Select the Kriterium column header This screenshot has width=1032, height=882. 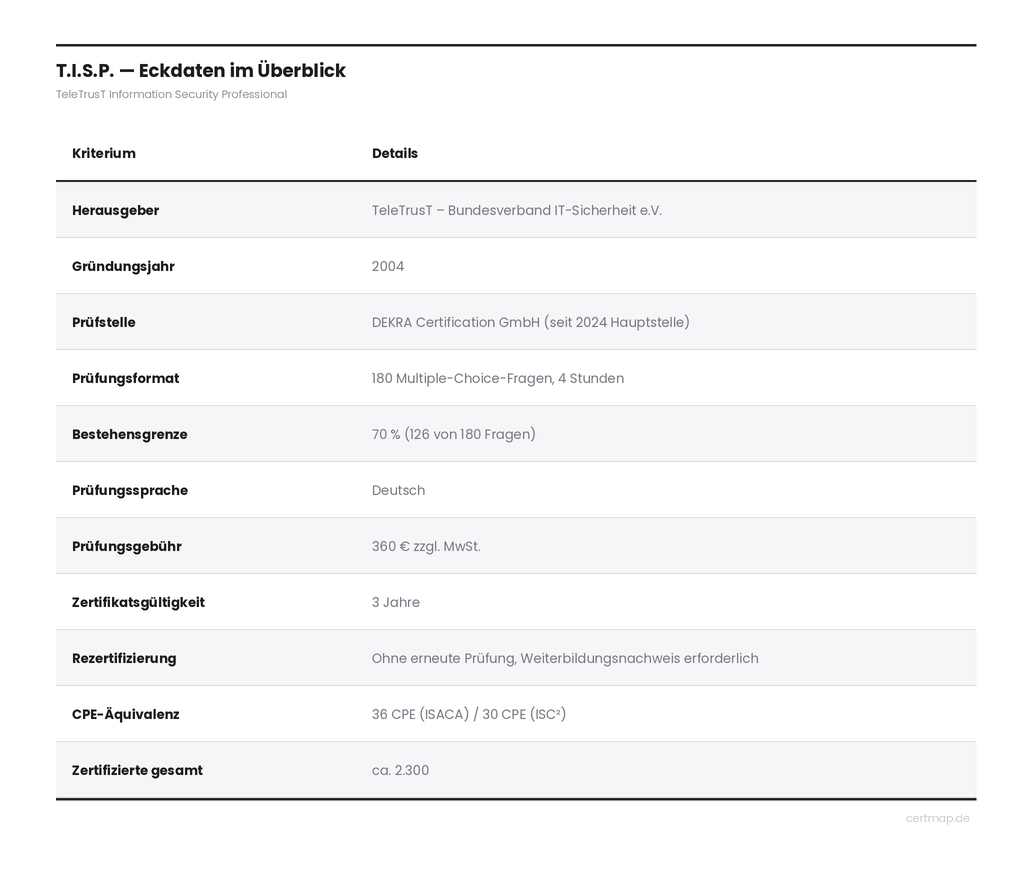click(104, 153)
